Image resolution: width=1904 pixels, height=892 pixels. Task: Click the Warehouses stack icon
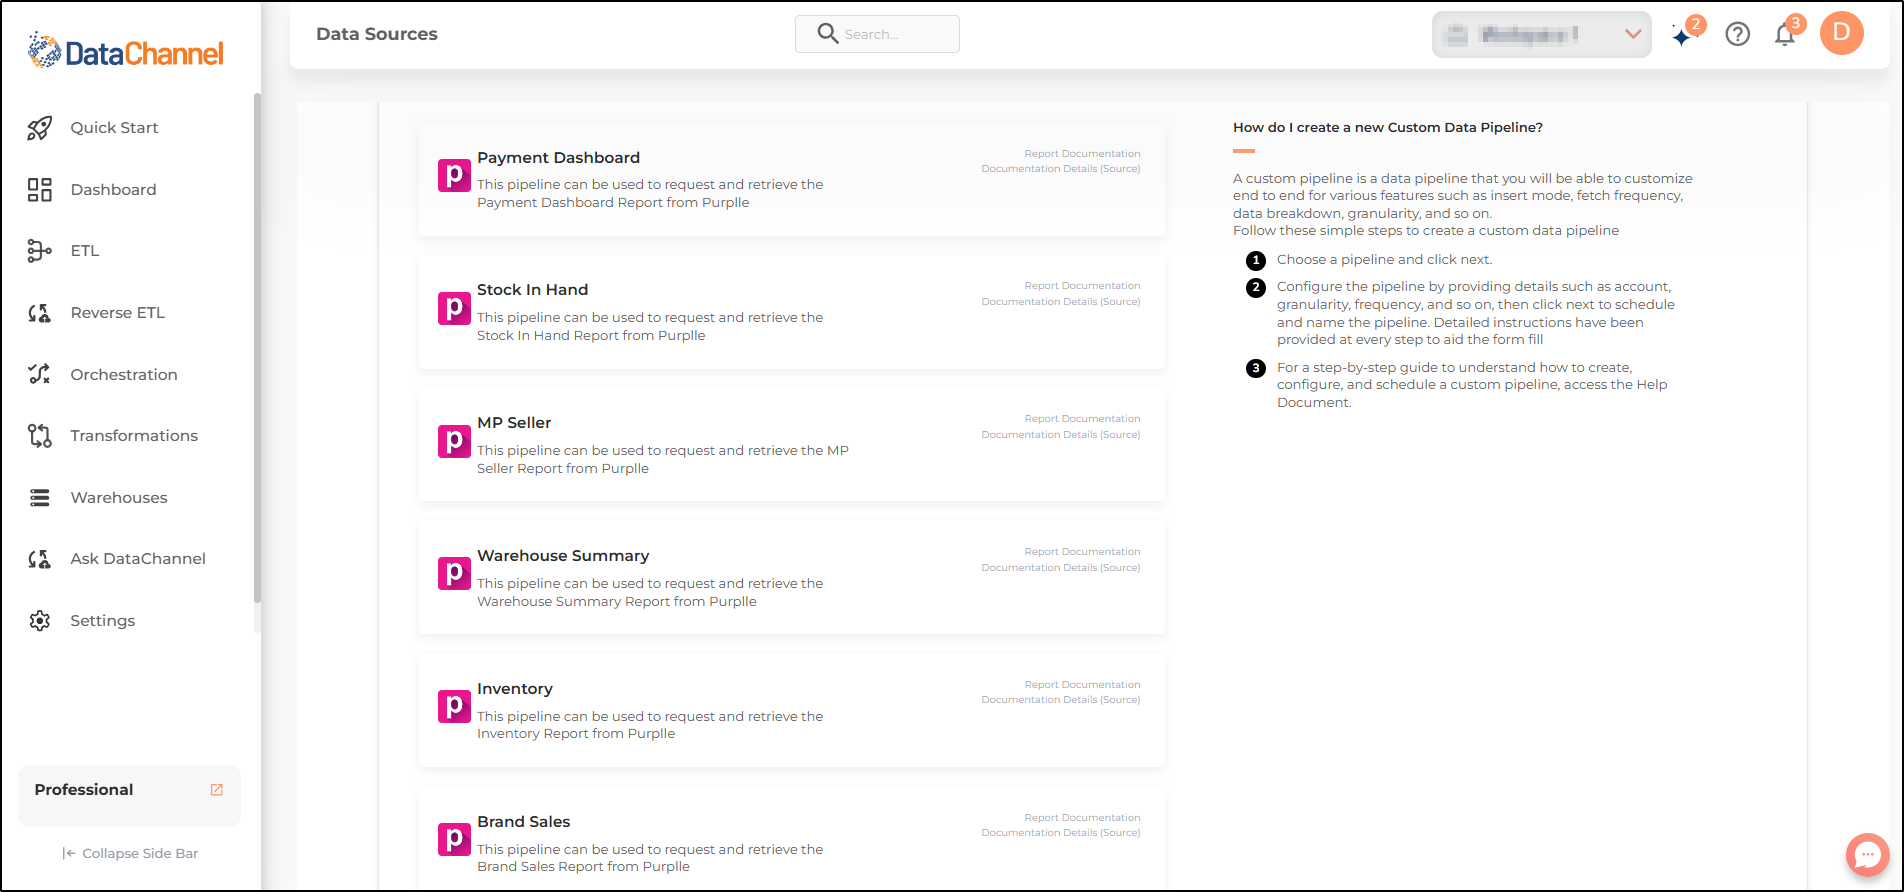click(x=39, y=498)
